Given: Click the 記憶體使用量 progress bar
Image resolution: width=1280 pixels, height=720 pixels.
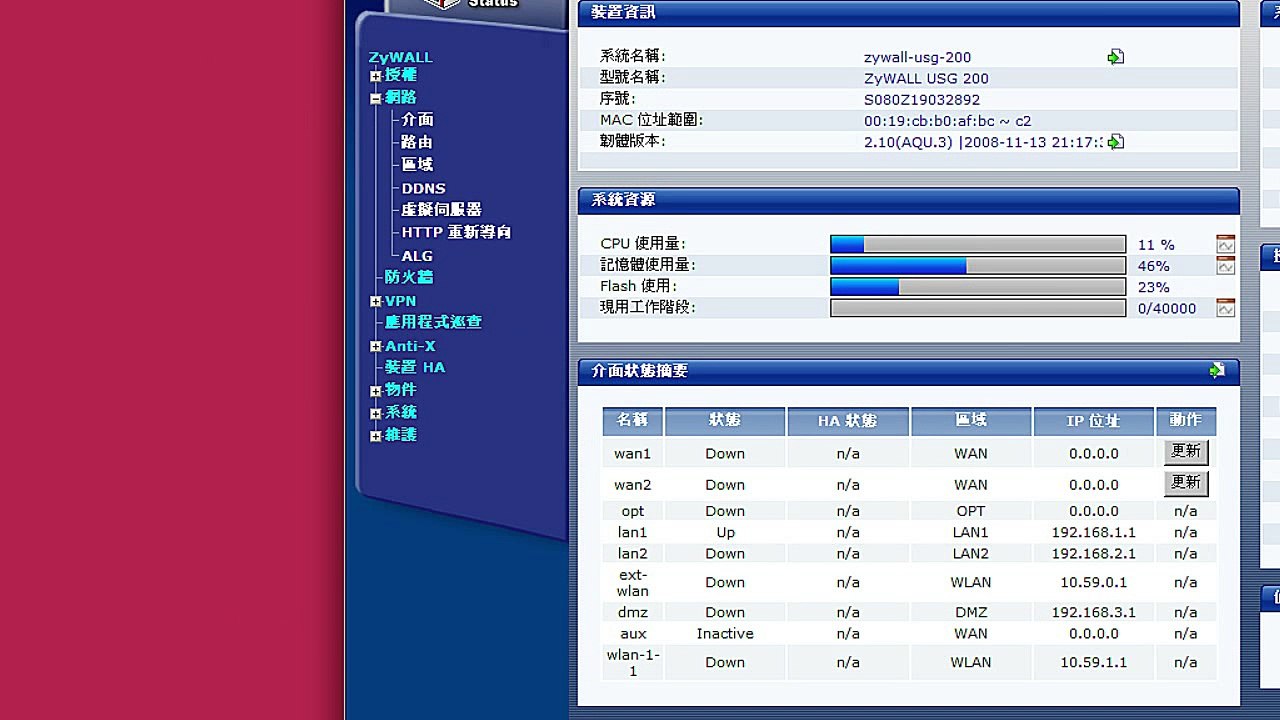Looking at the screenshot, I should point(978,266).
